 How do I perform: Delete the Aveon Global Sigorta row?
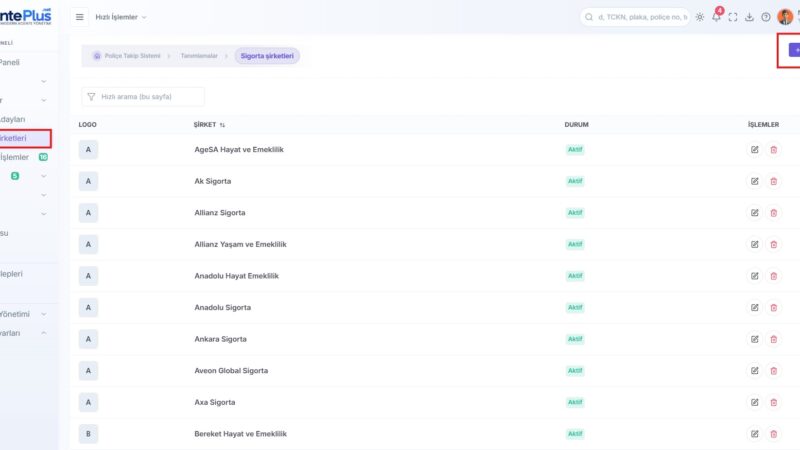pyautogui.click(x=773, y=371)
